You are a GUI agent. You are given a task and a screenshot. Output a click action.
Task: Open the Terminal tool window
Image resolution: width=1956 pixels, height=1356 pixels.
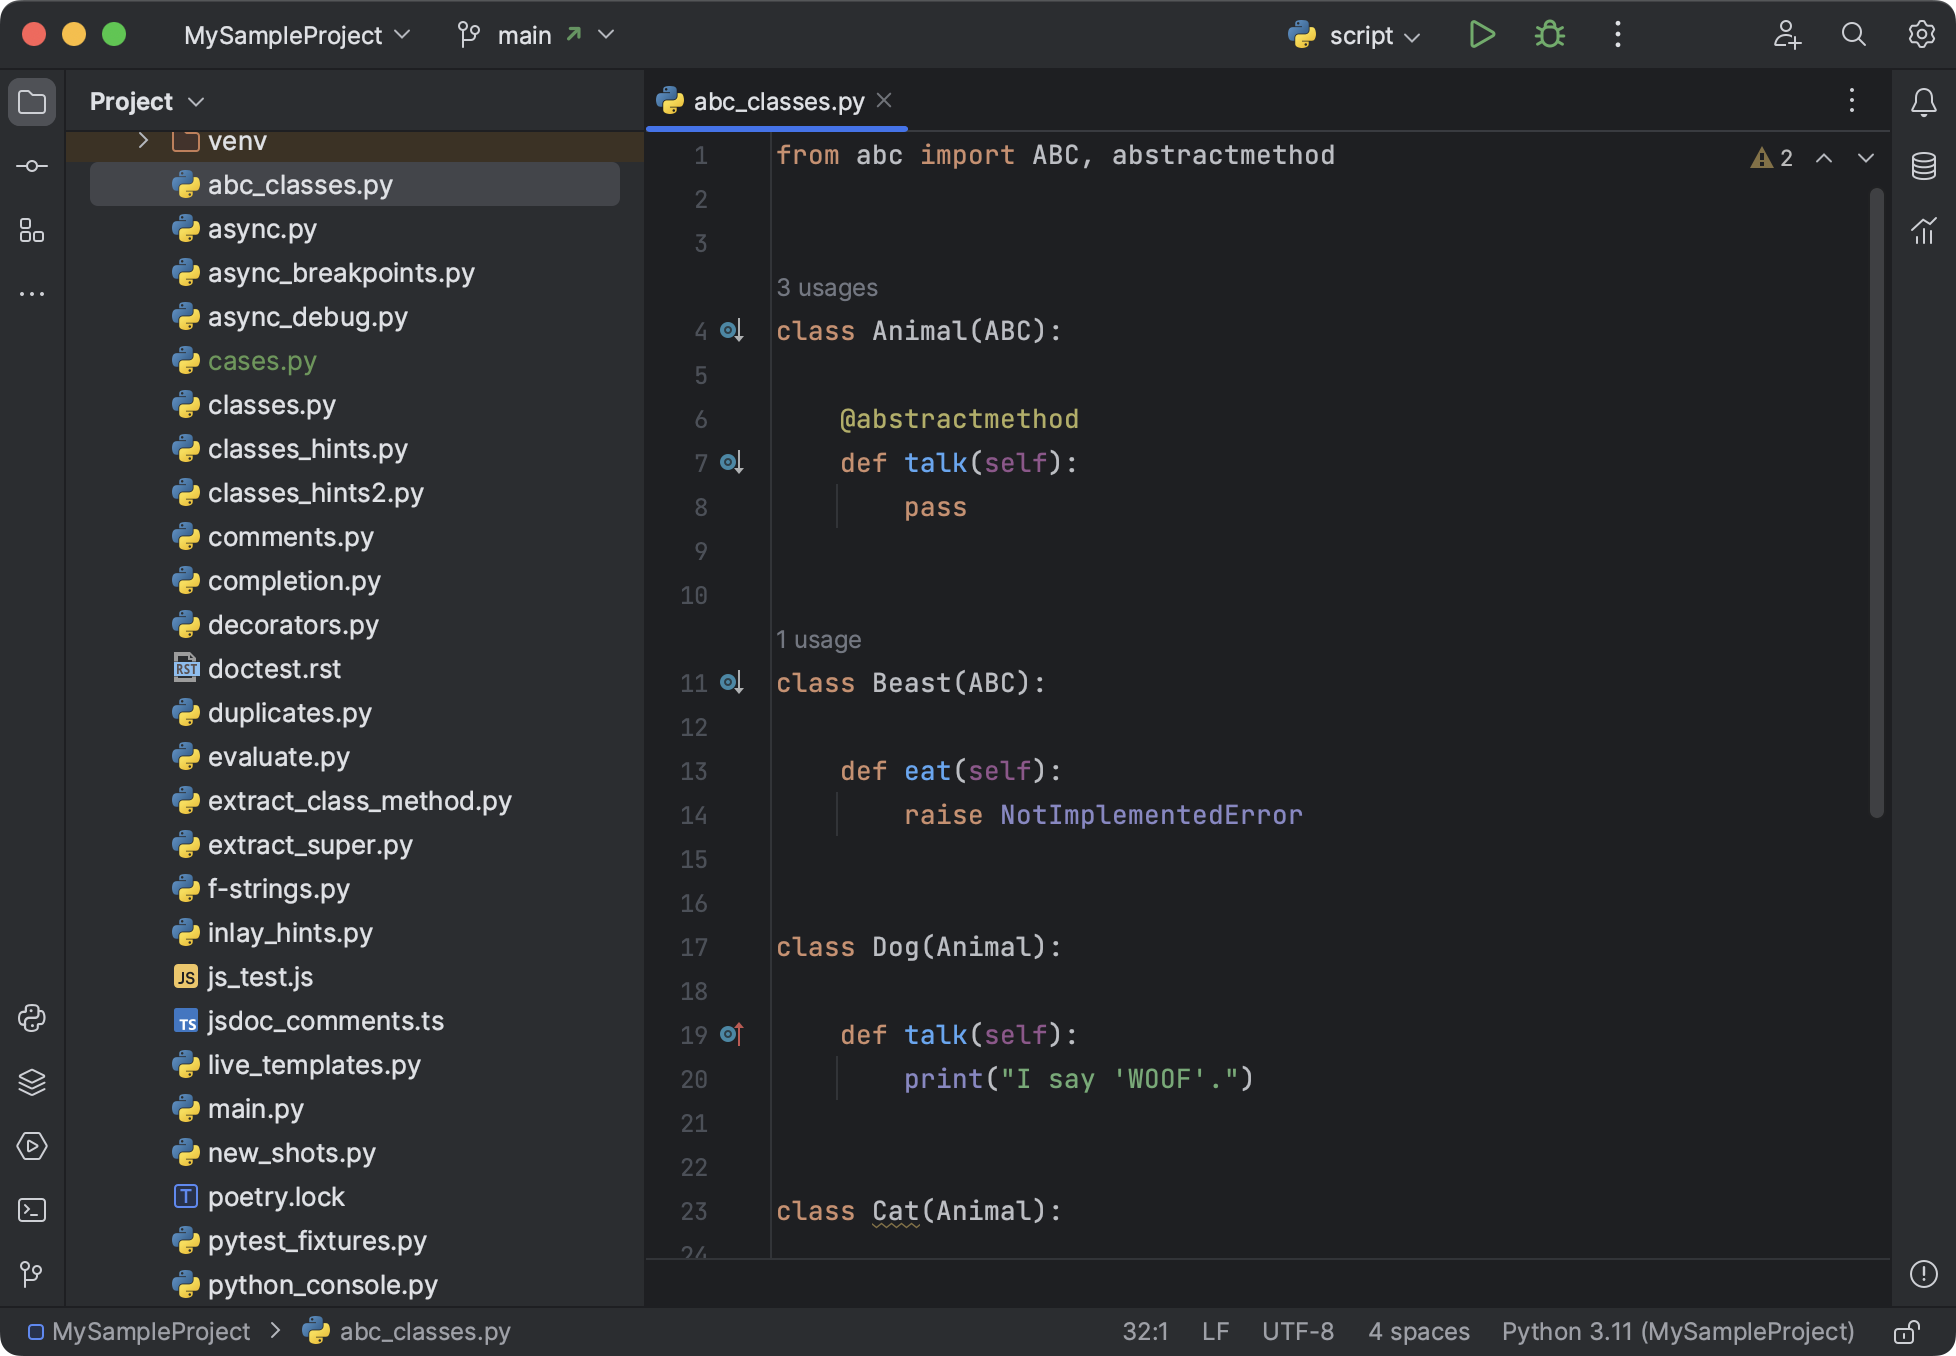tap(31, 1210)
